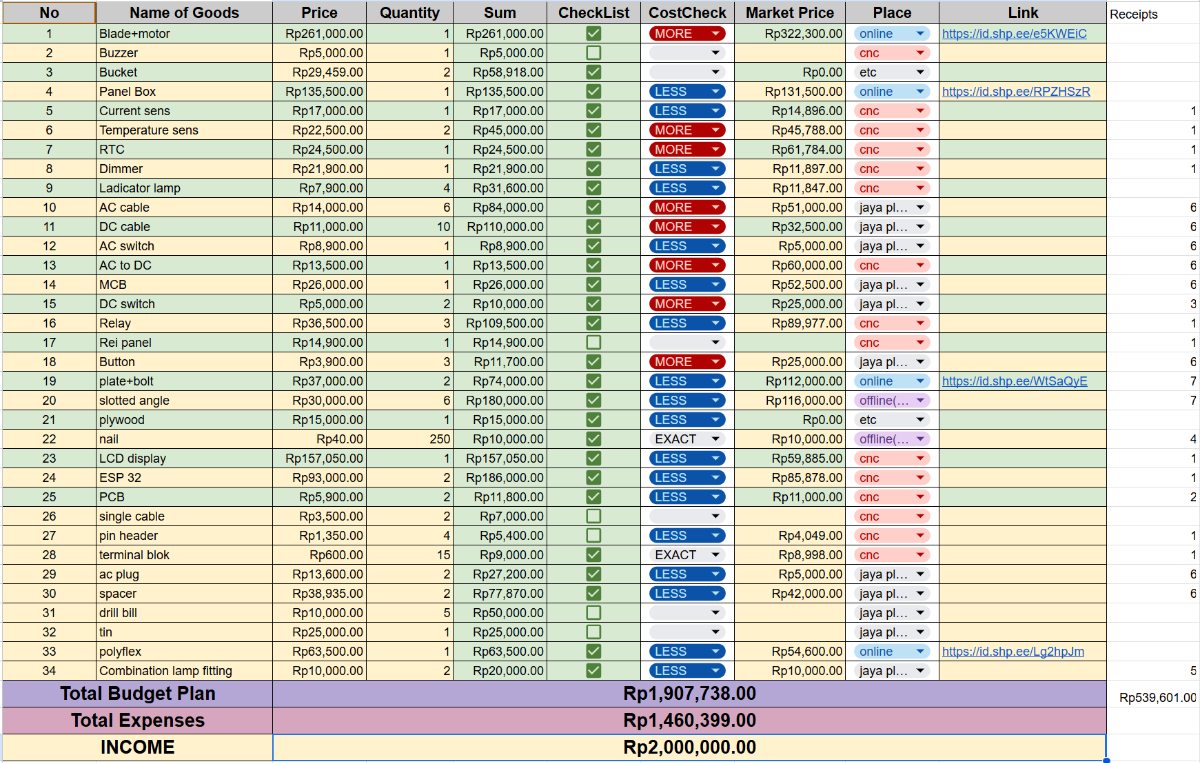
Task: Toggle the single cable checkbox
Action: coord(593,517)
